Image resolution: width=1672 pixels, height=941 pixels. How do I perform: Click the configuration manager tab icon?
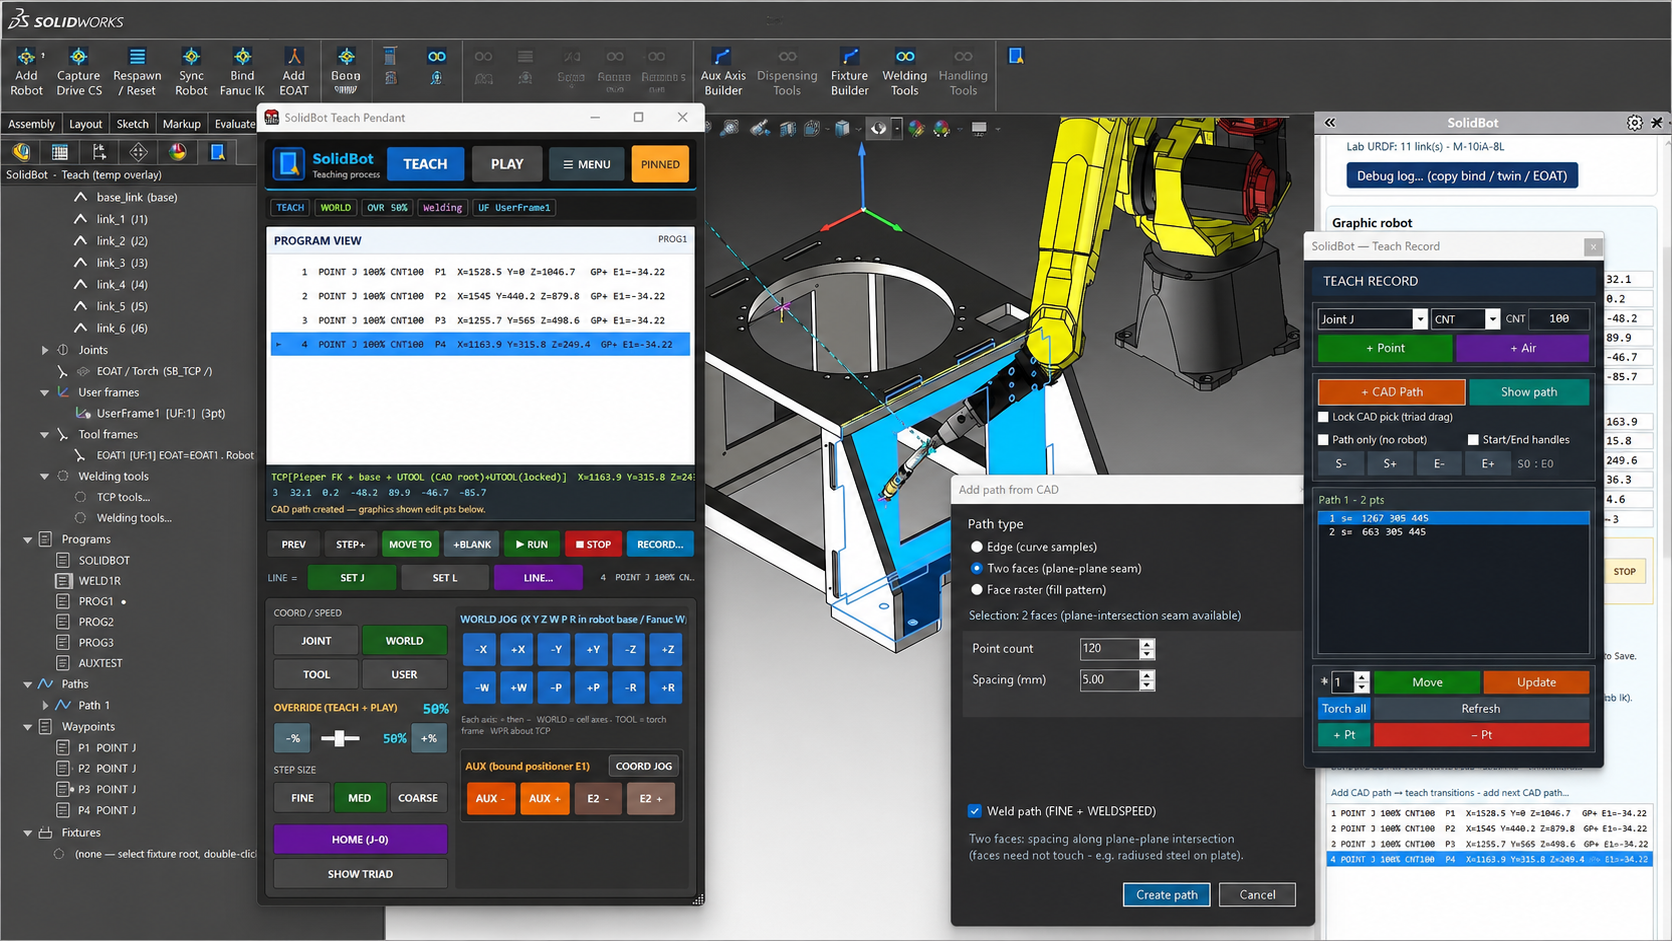[x=99, y=152]
